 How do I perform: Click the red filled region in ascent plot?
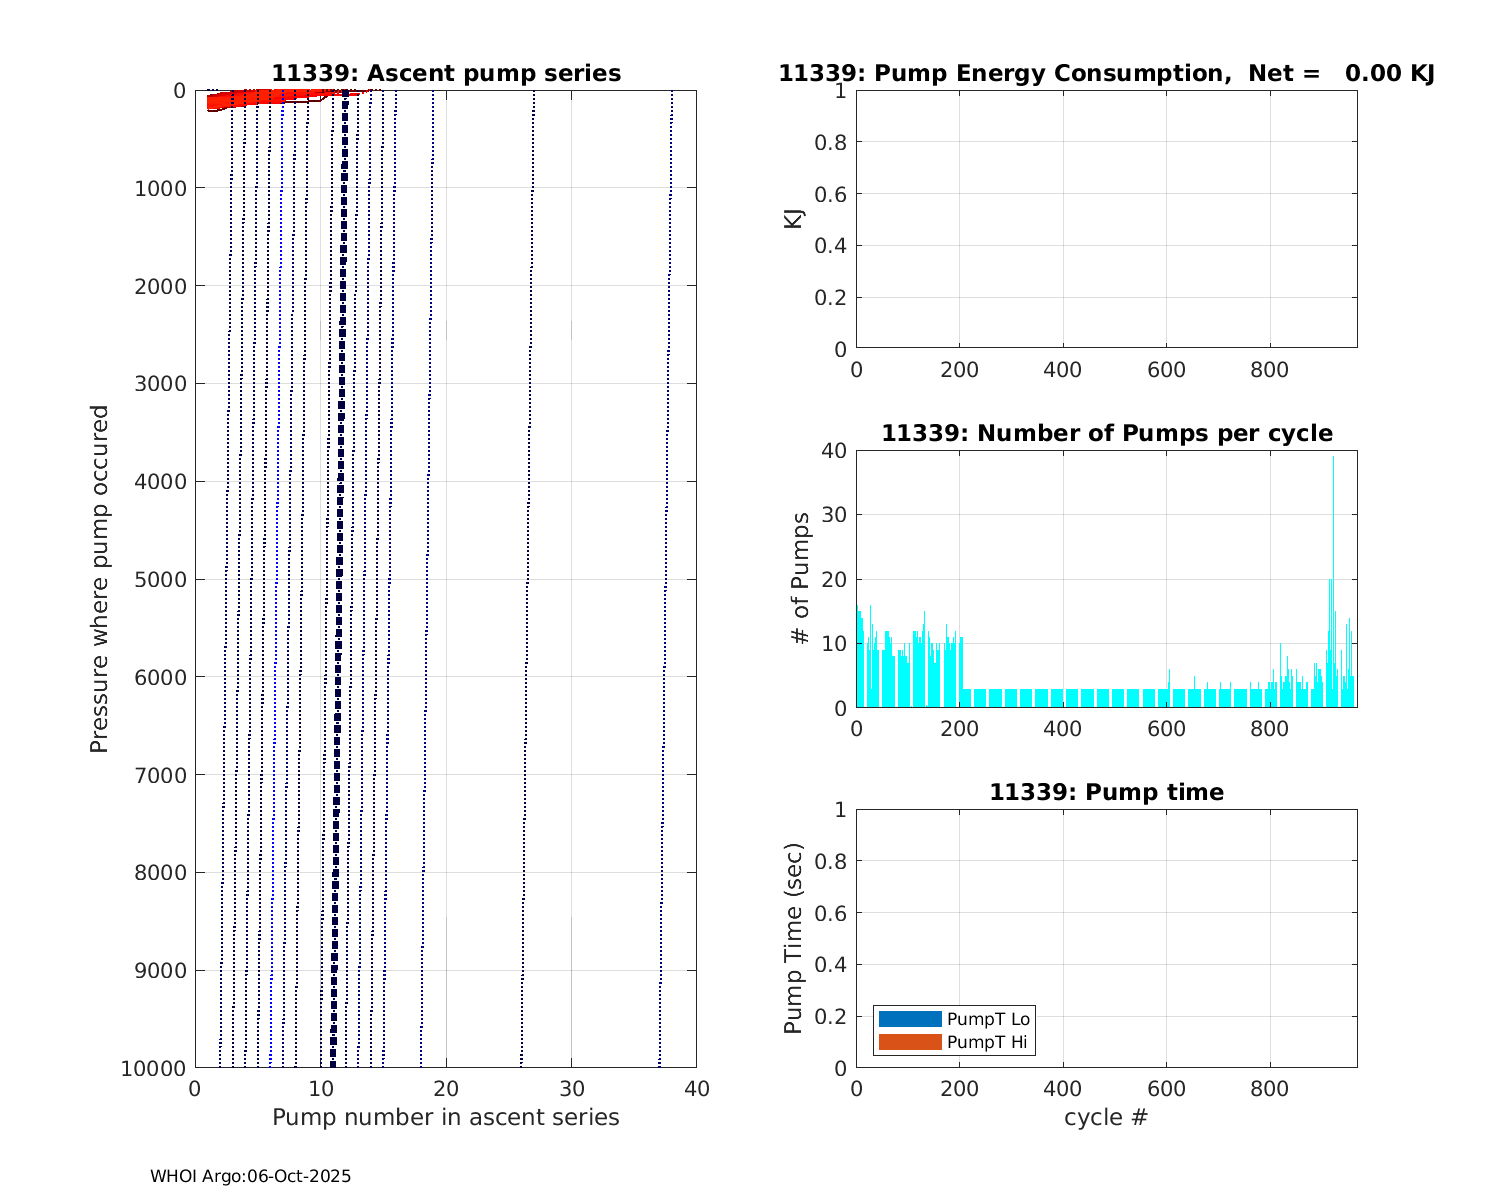(250, 98)
